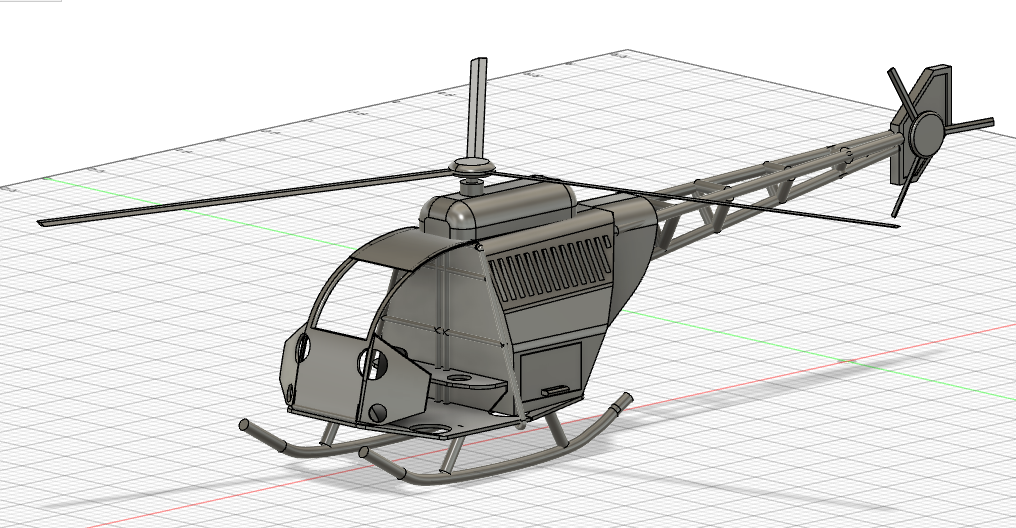Select the upright main rotor blade

click(478, 107)
